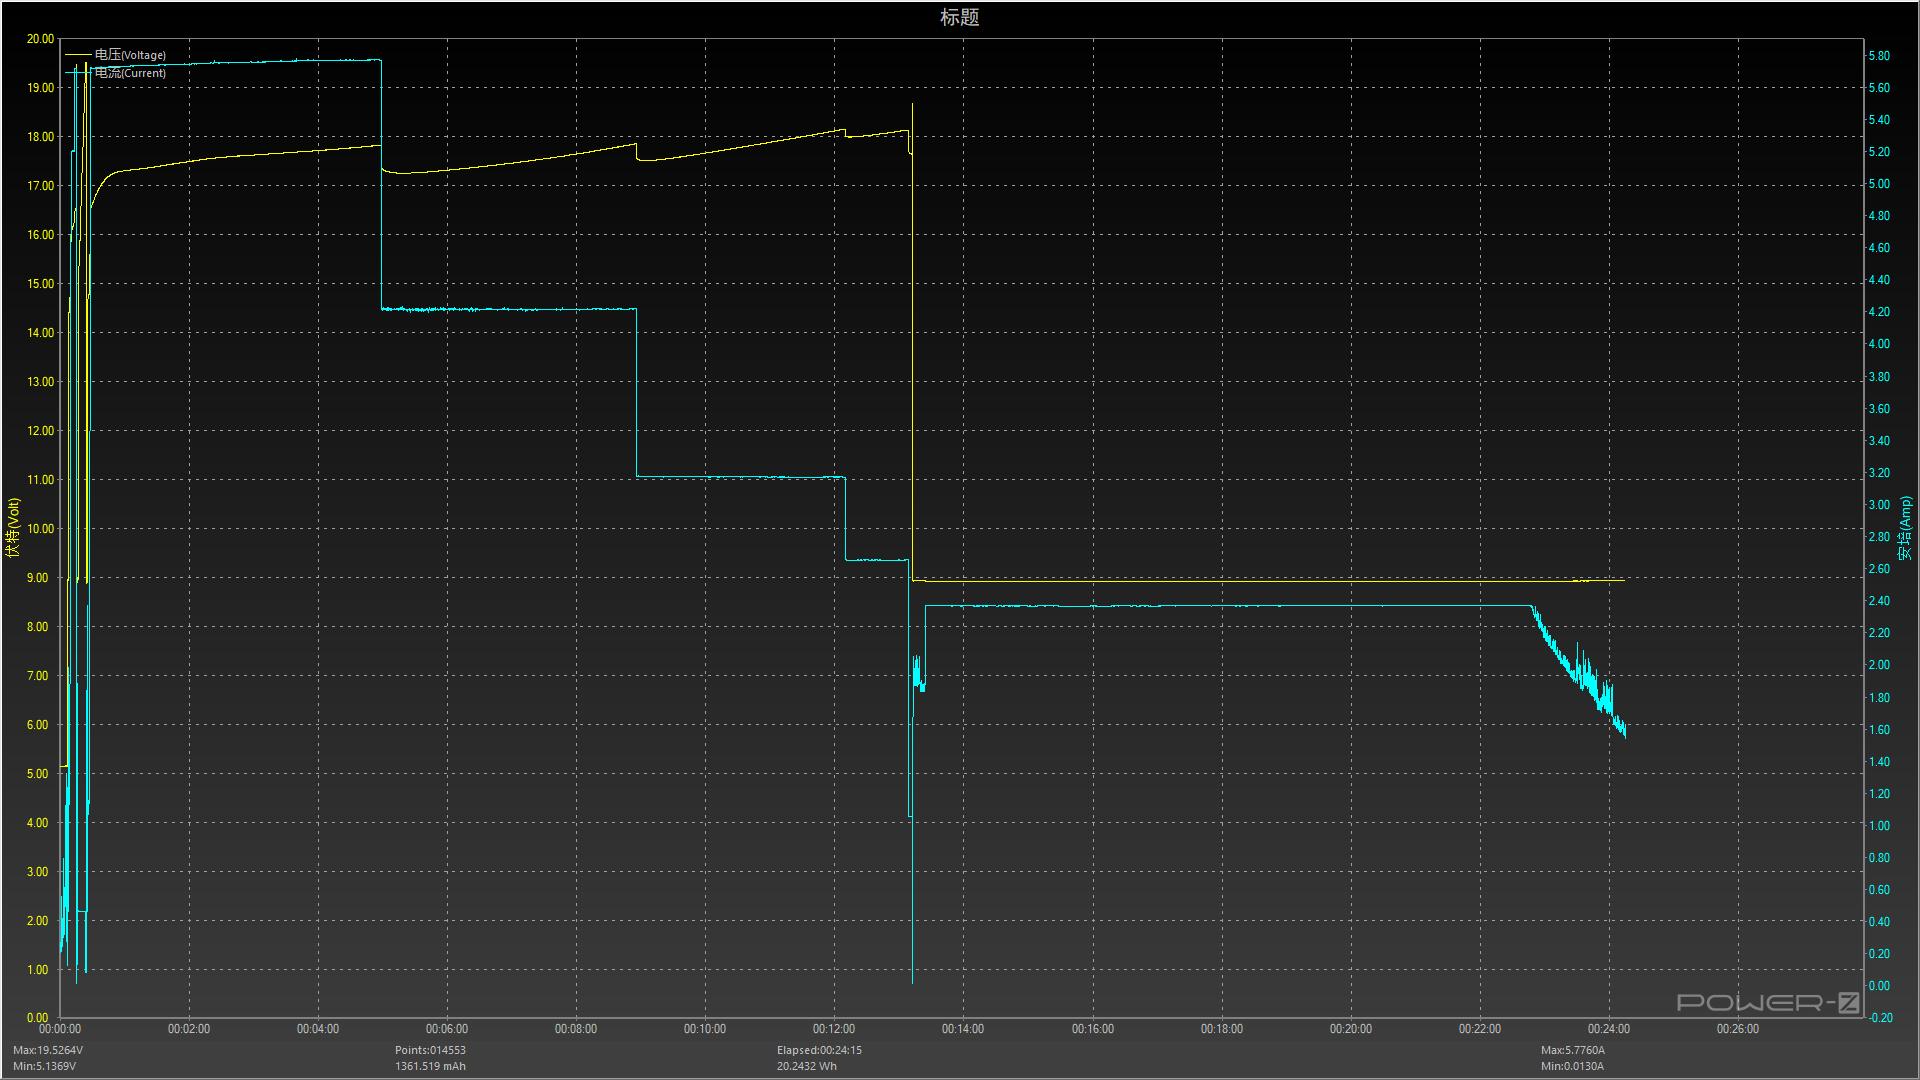Screen dimensions: 1920x1080
Task: Click the Min:5.1369V readout
Action: (x=44, y=1066)
